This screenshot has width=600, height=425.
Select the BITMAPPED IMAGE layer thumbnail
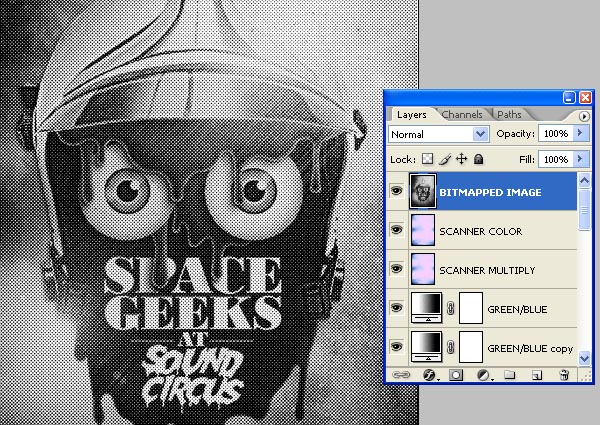pos(423,191)
